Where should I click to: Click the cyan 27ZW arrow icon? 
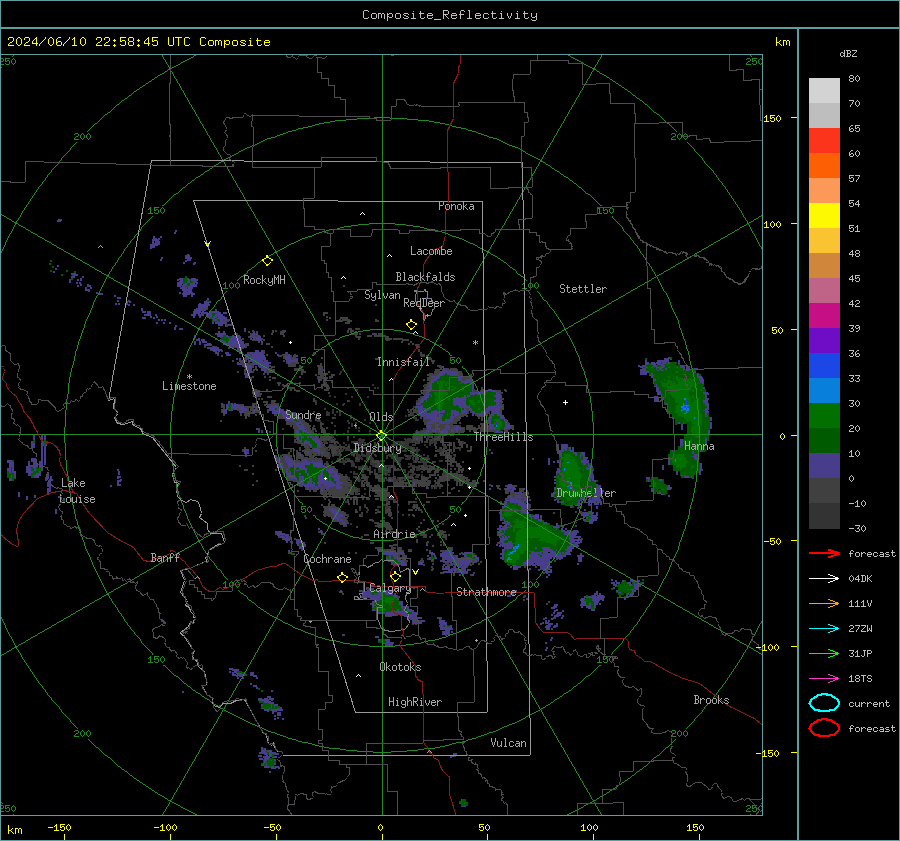point(824,629)
